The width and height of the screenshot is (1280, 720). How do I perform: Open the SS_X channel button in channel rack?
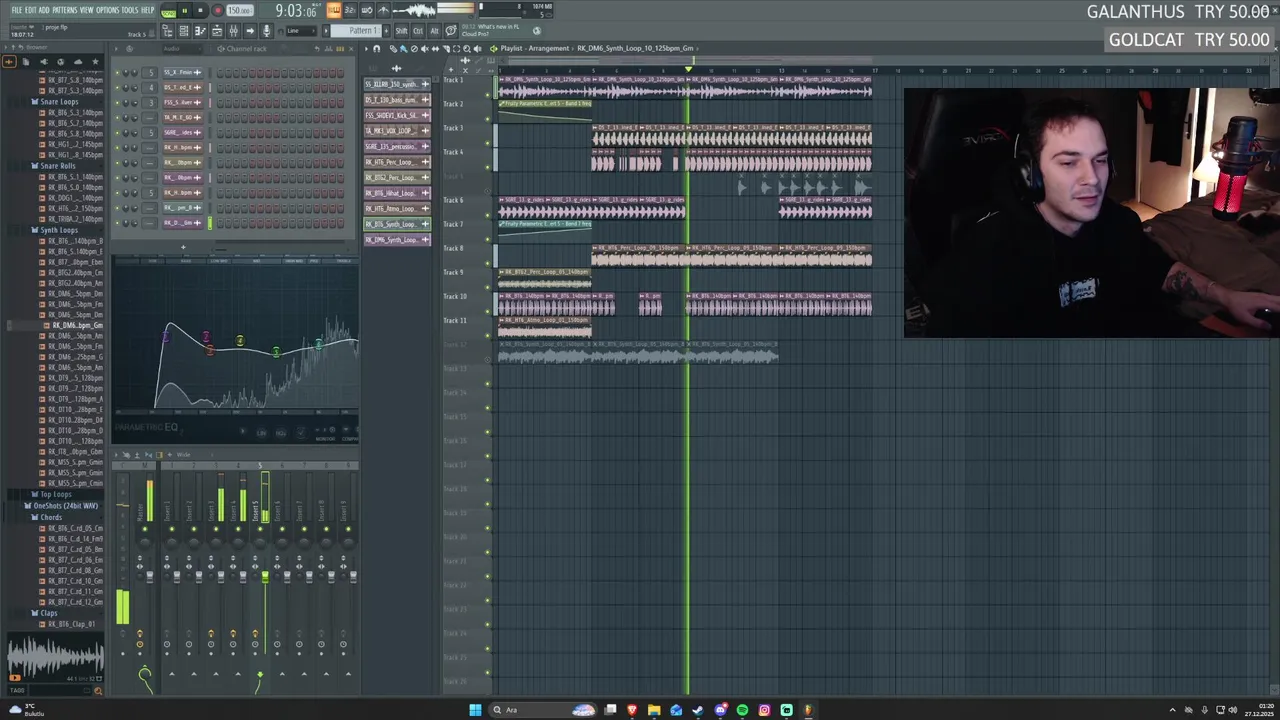pos(182,72)
